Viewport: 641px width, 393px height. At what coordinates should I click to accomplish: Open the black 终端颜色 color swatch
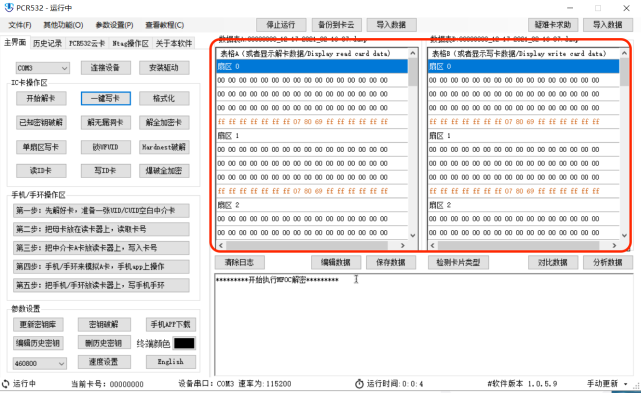pyautogui.click(x=184, y=343)
